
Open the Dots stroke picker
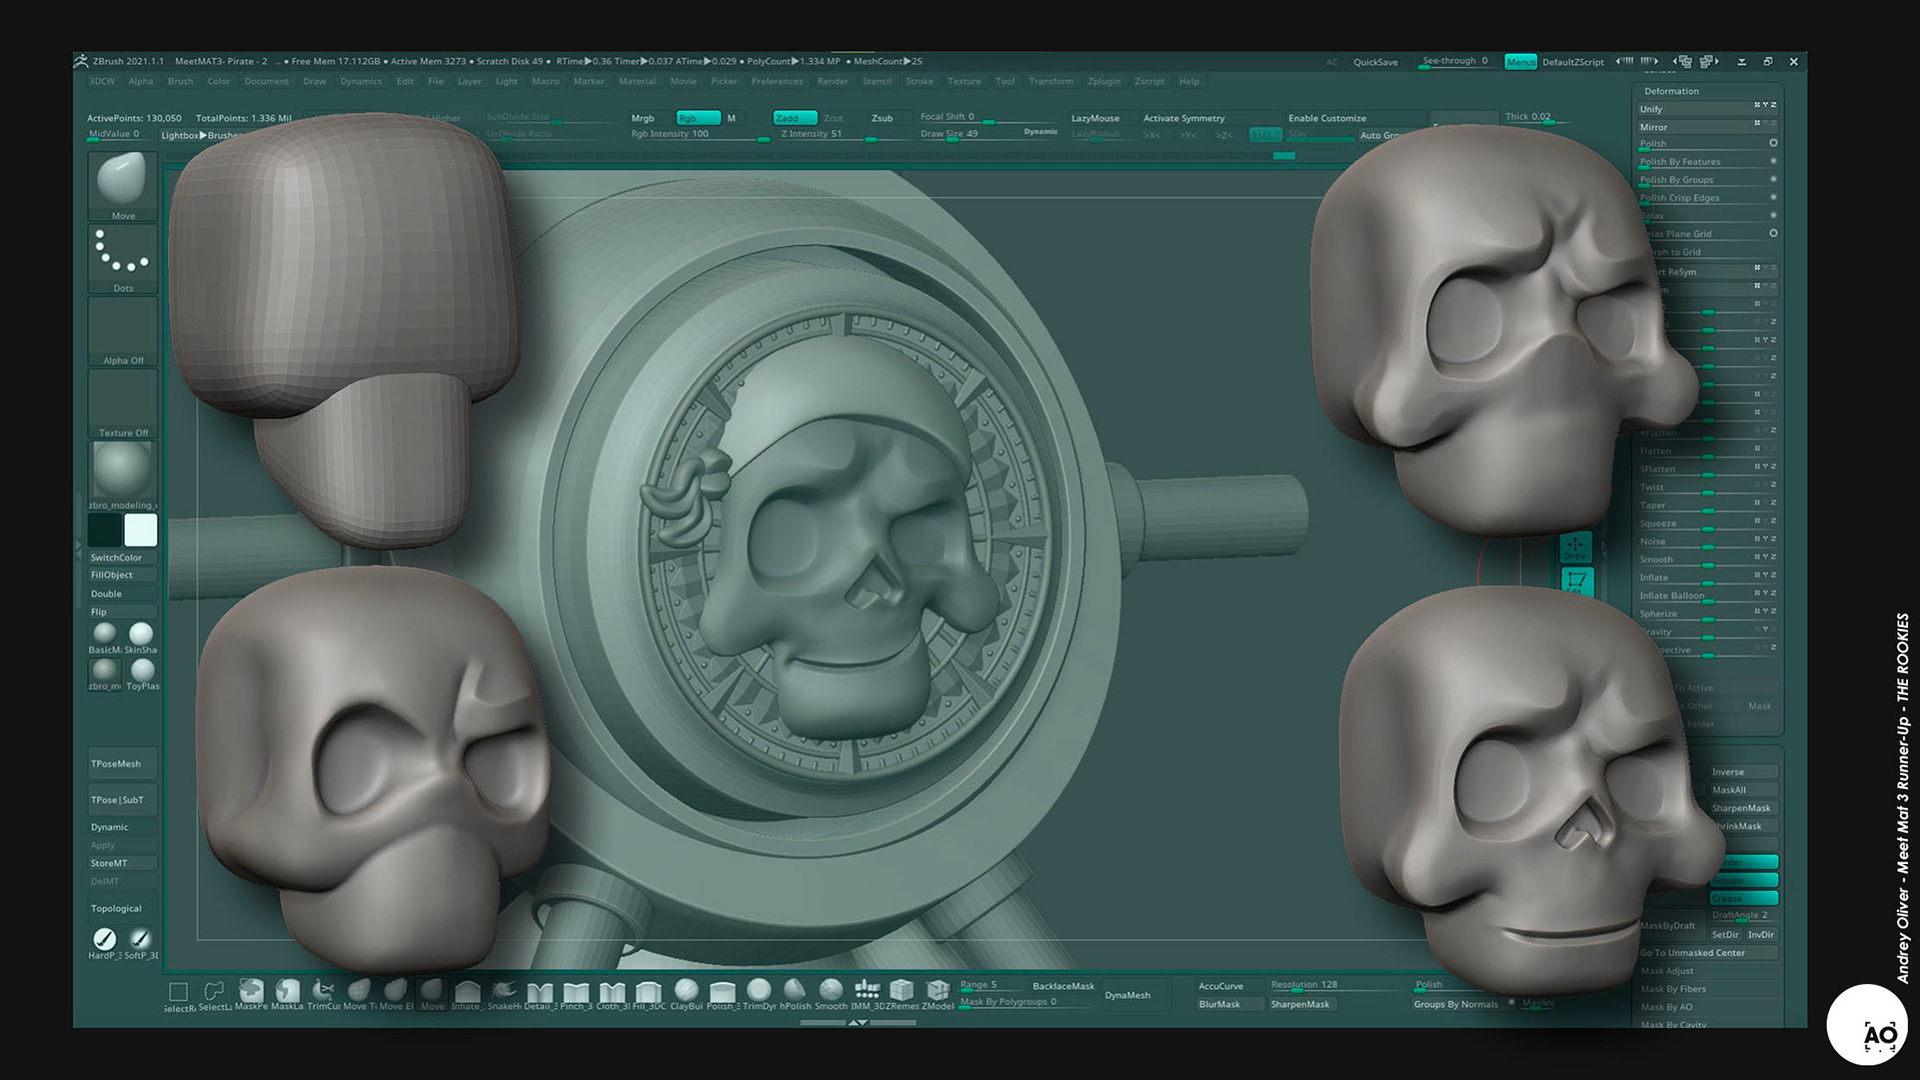point(123,258)
